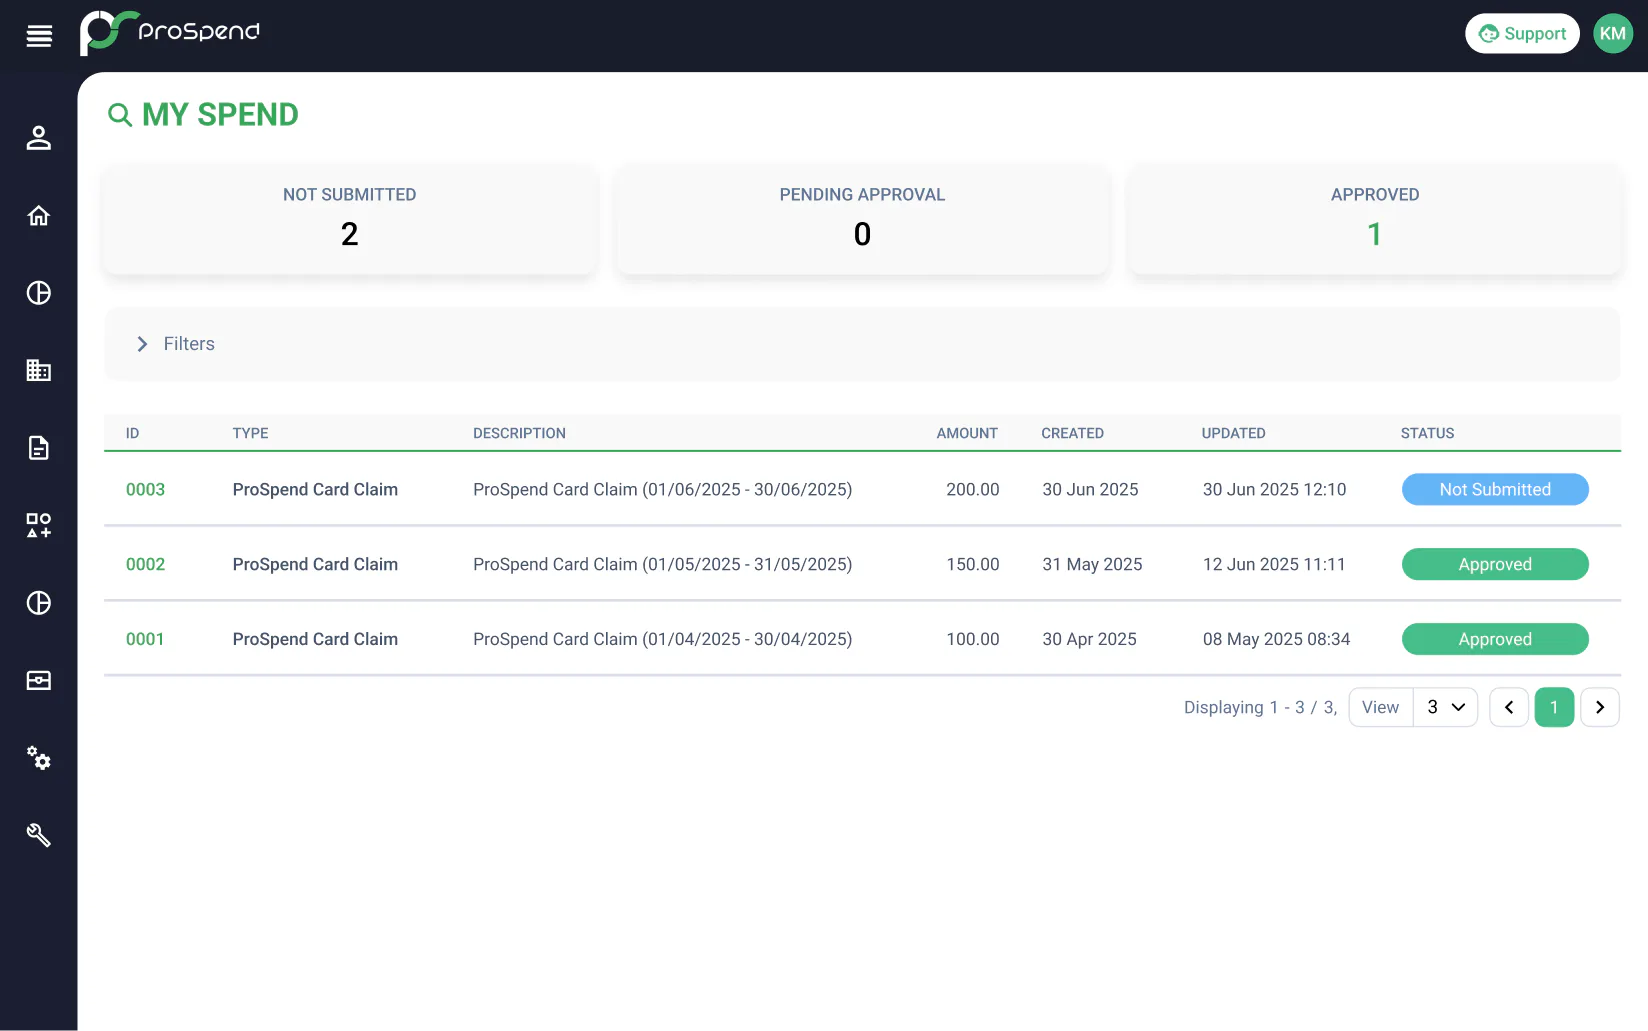1648x1031 pixels.
Task: Sort by the DESCRIPTION column header
Action: 519,434
